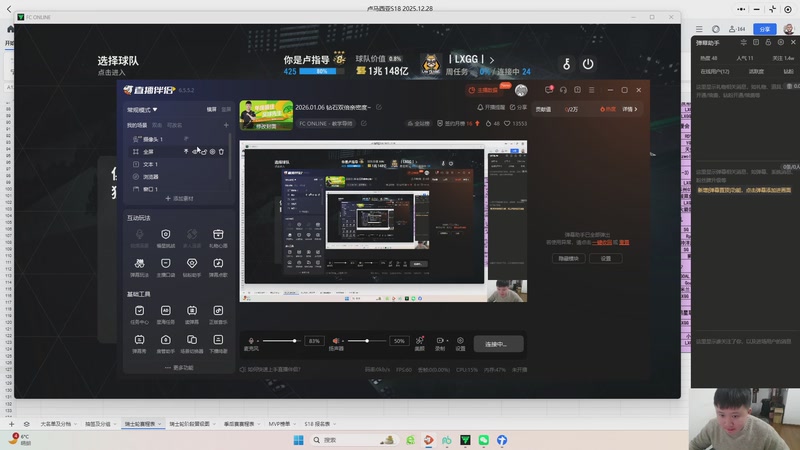Open the 场景切换器 scene switcher tool
800x450 pixels.
(x=192, y=343)
